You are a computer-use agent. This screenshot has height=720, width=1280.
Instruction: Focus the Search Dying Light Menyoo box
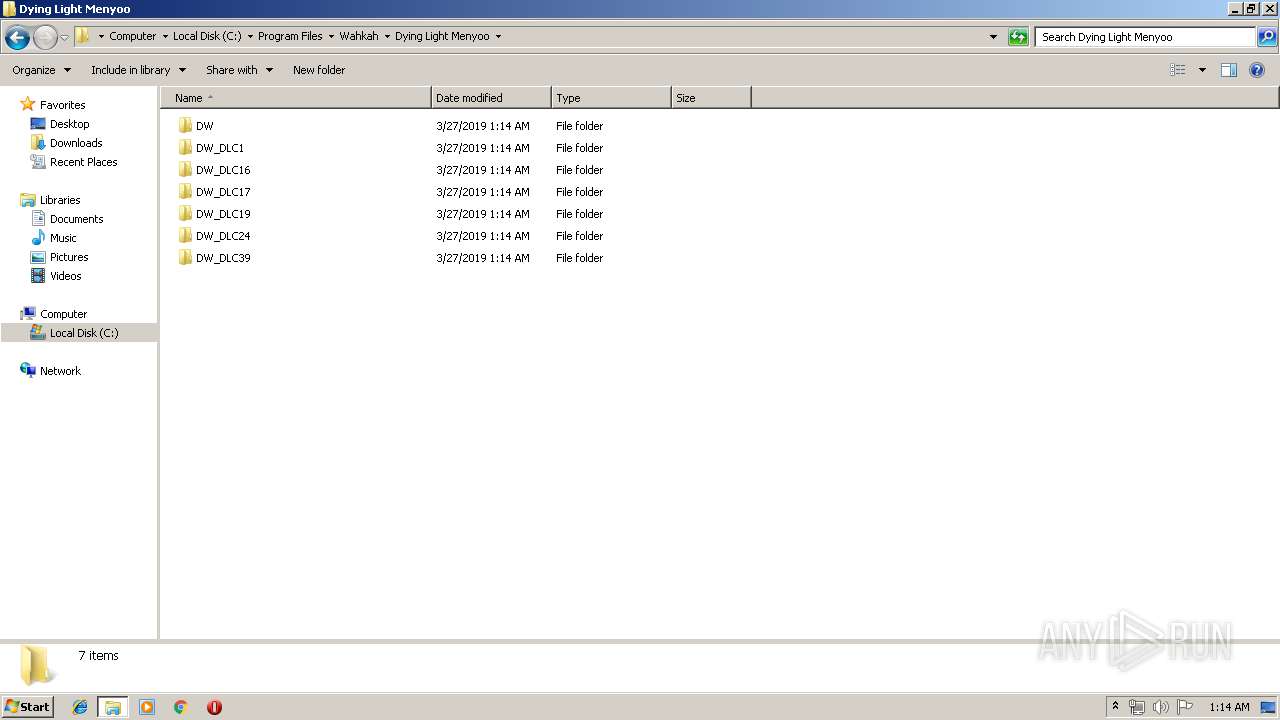coord(1146,37)
